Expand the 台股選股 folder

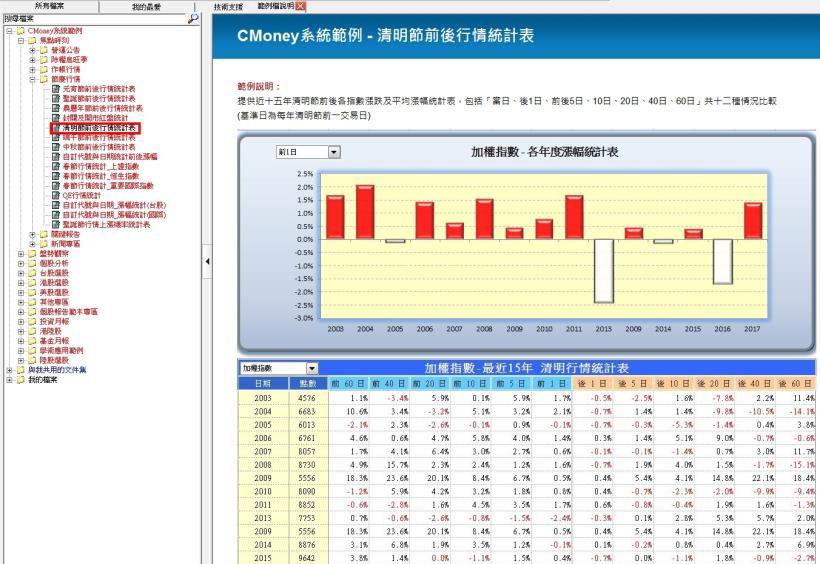pyautogui.click(x=21, y=273)
